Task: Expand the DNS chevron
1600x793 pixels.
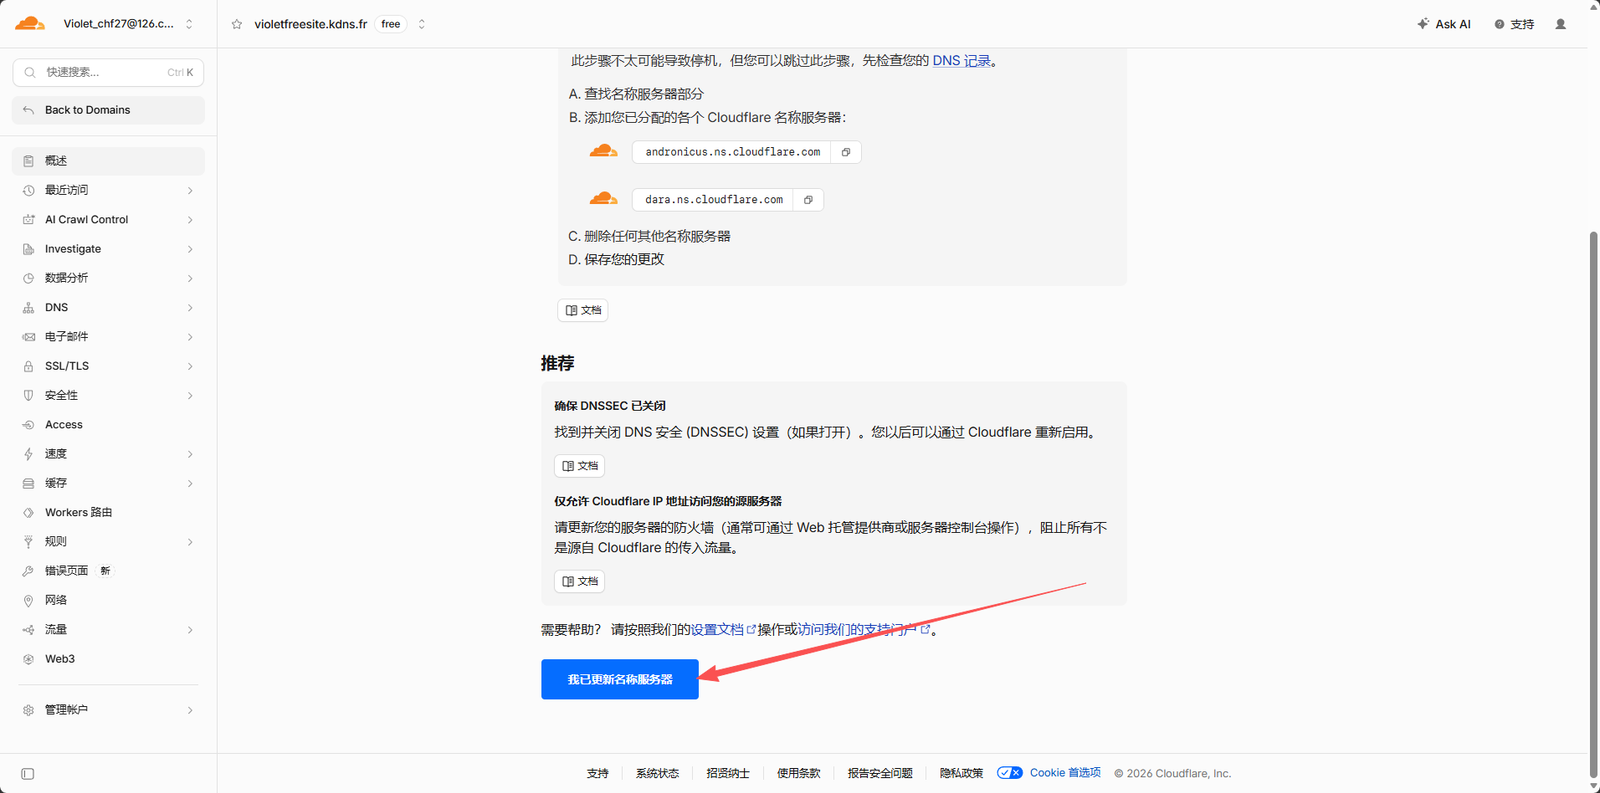Action: pyautogui.click(x=190, y=308)
